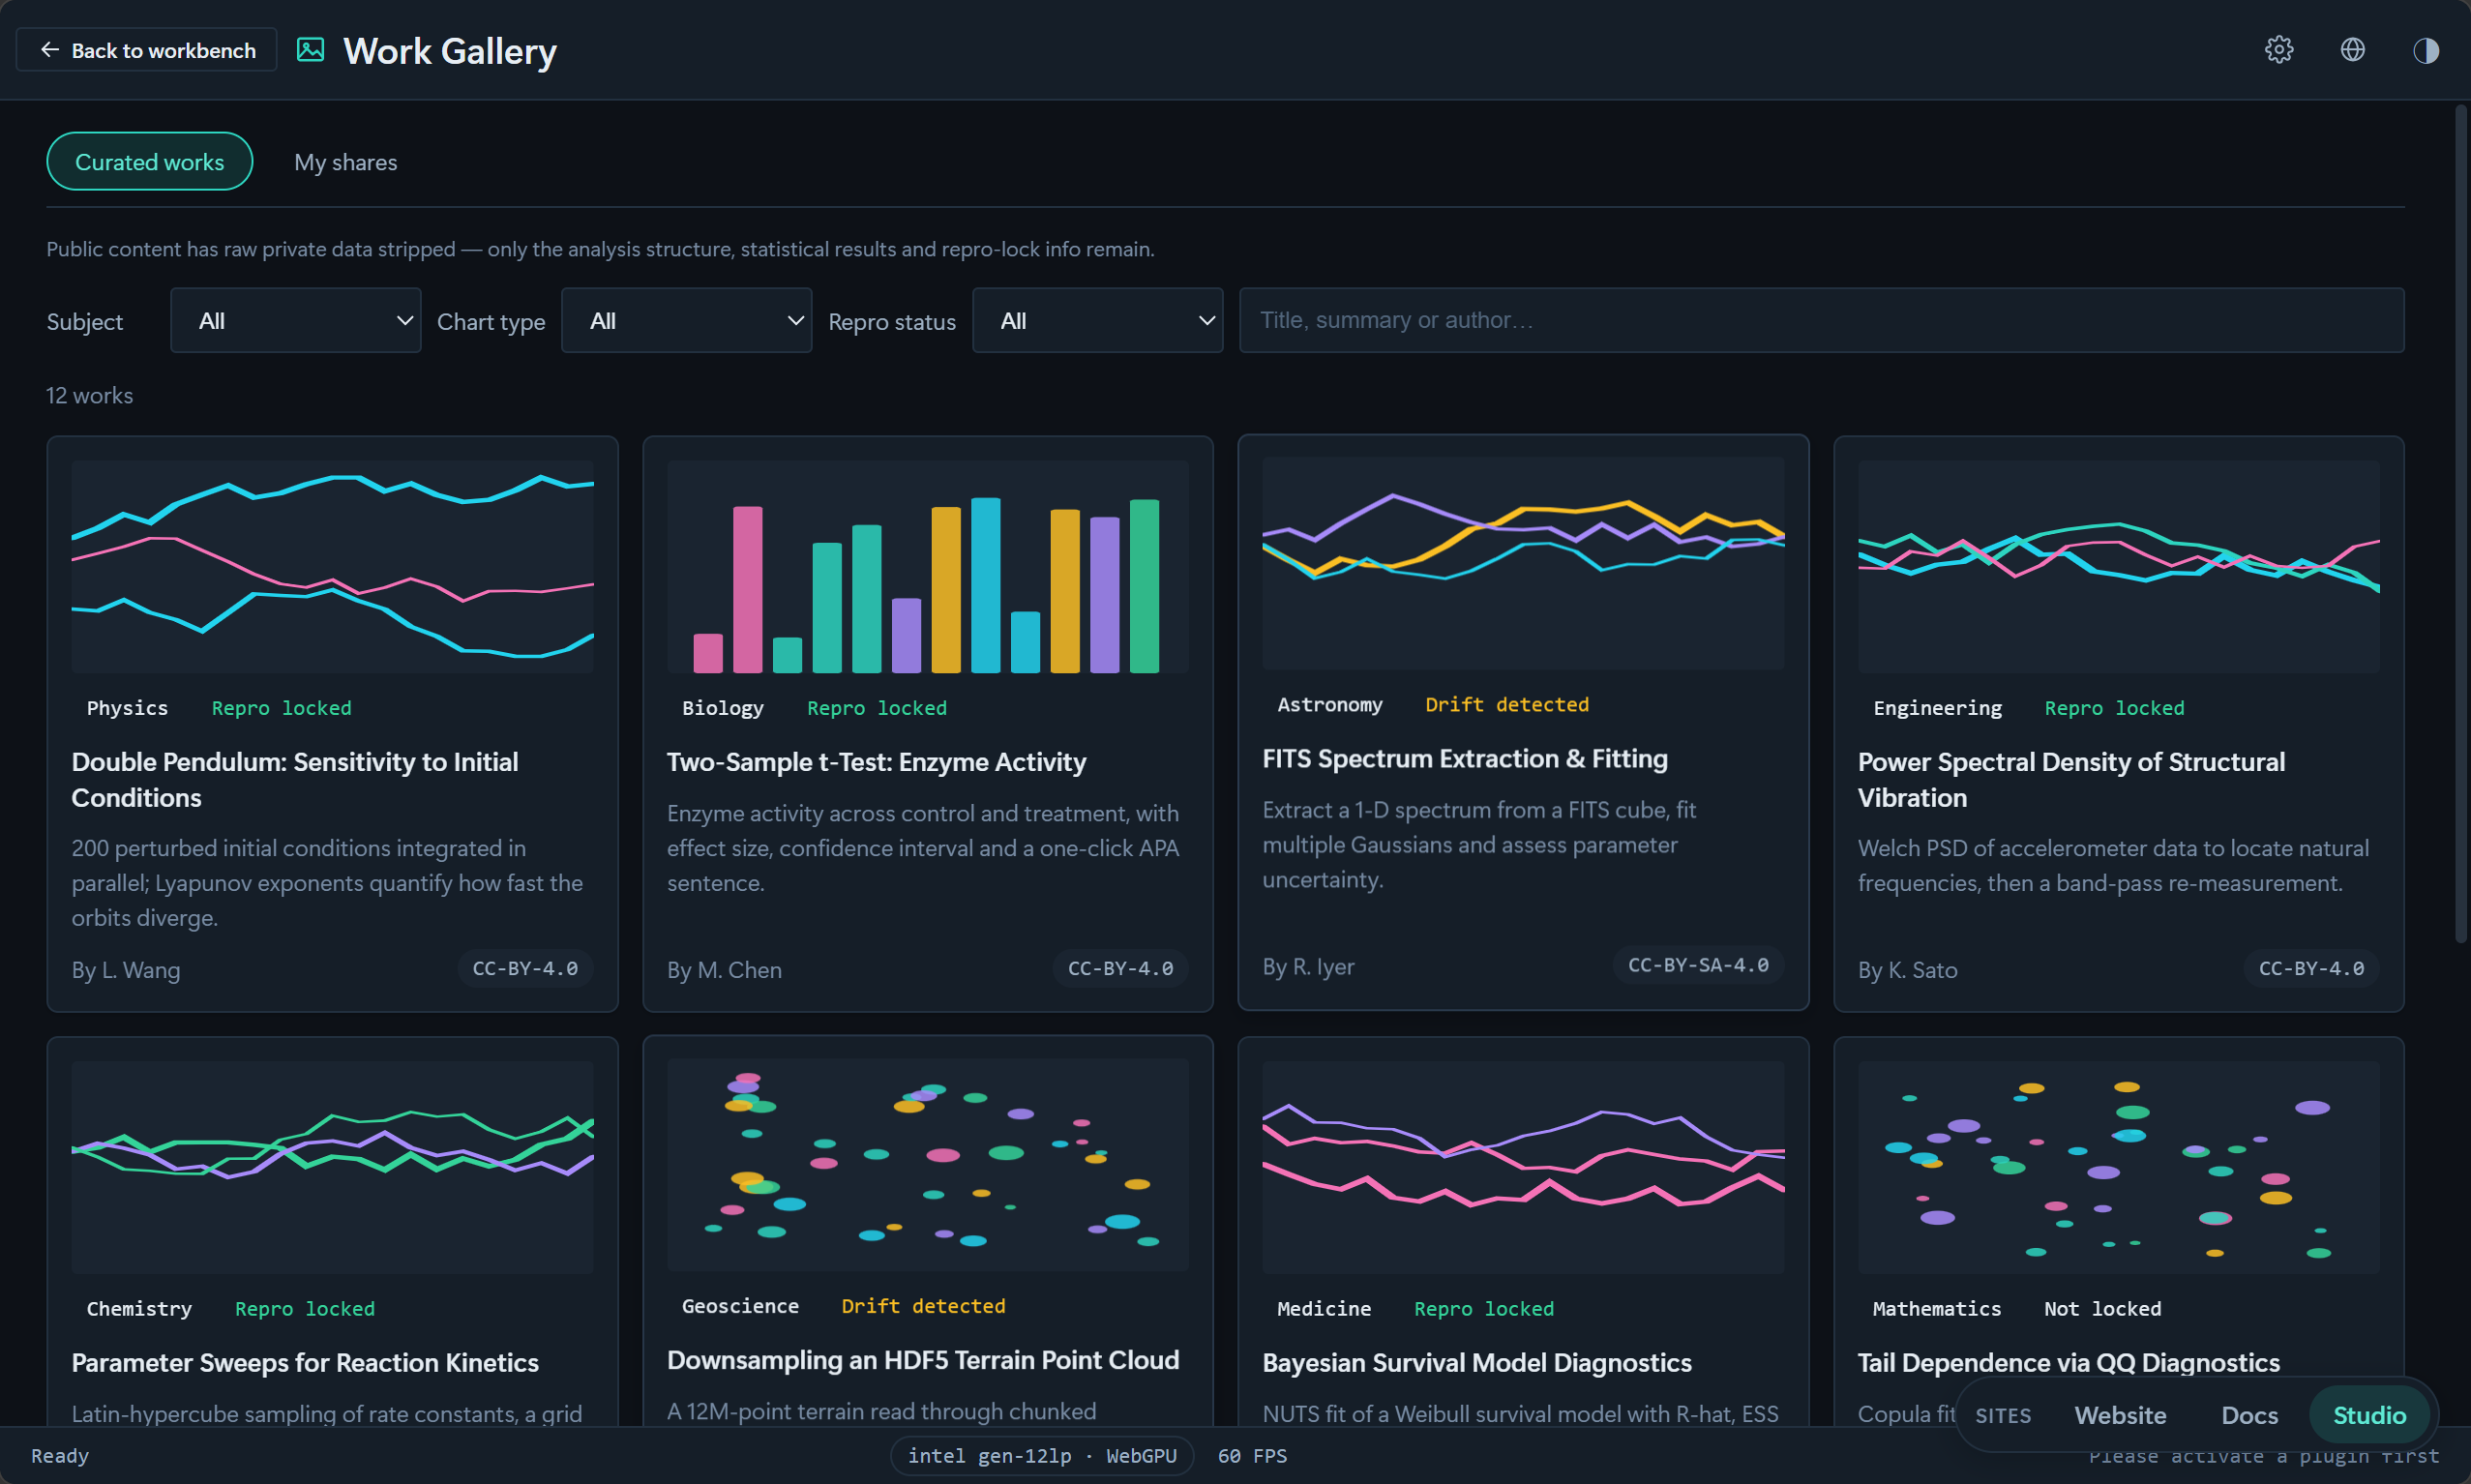Select the Curated works tab

(149, 162)
